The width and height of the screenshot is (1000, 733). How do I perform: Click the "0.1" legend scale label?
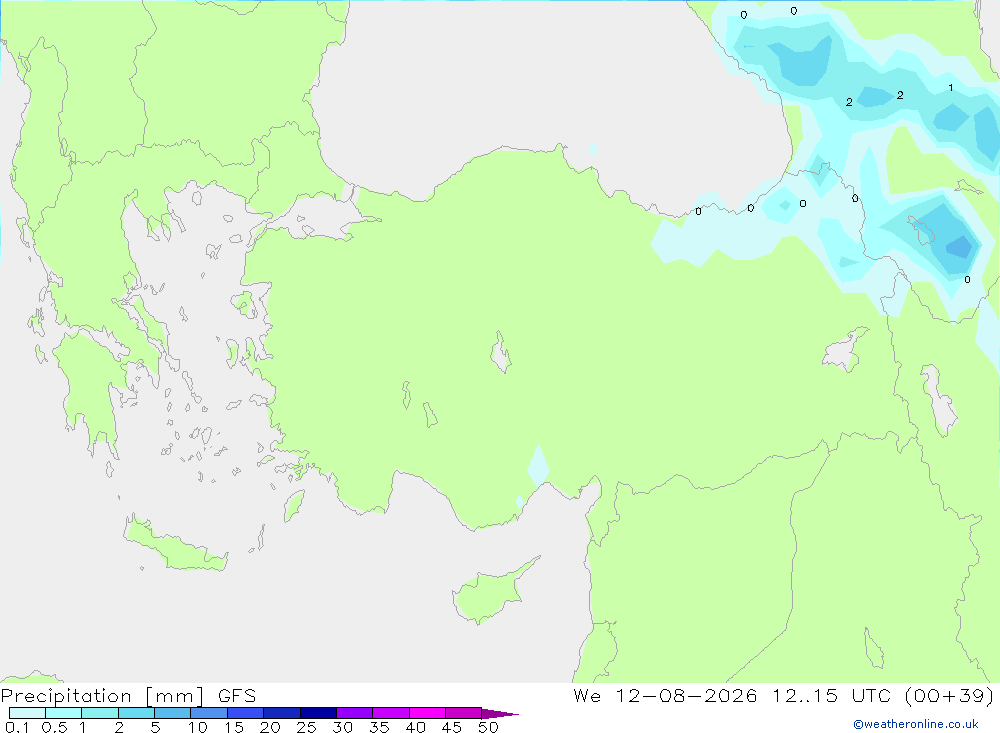17,727
